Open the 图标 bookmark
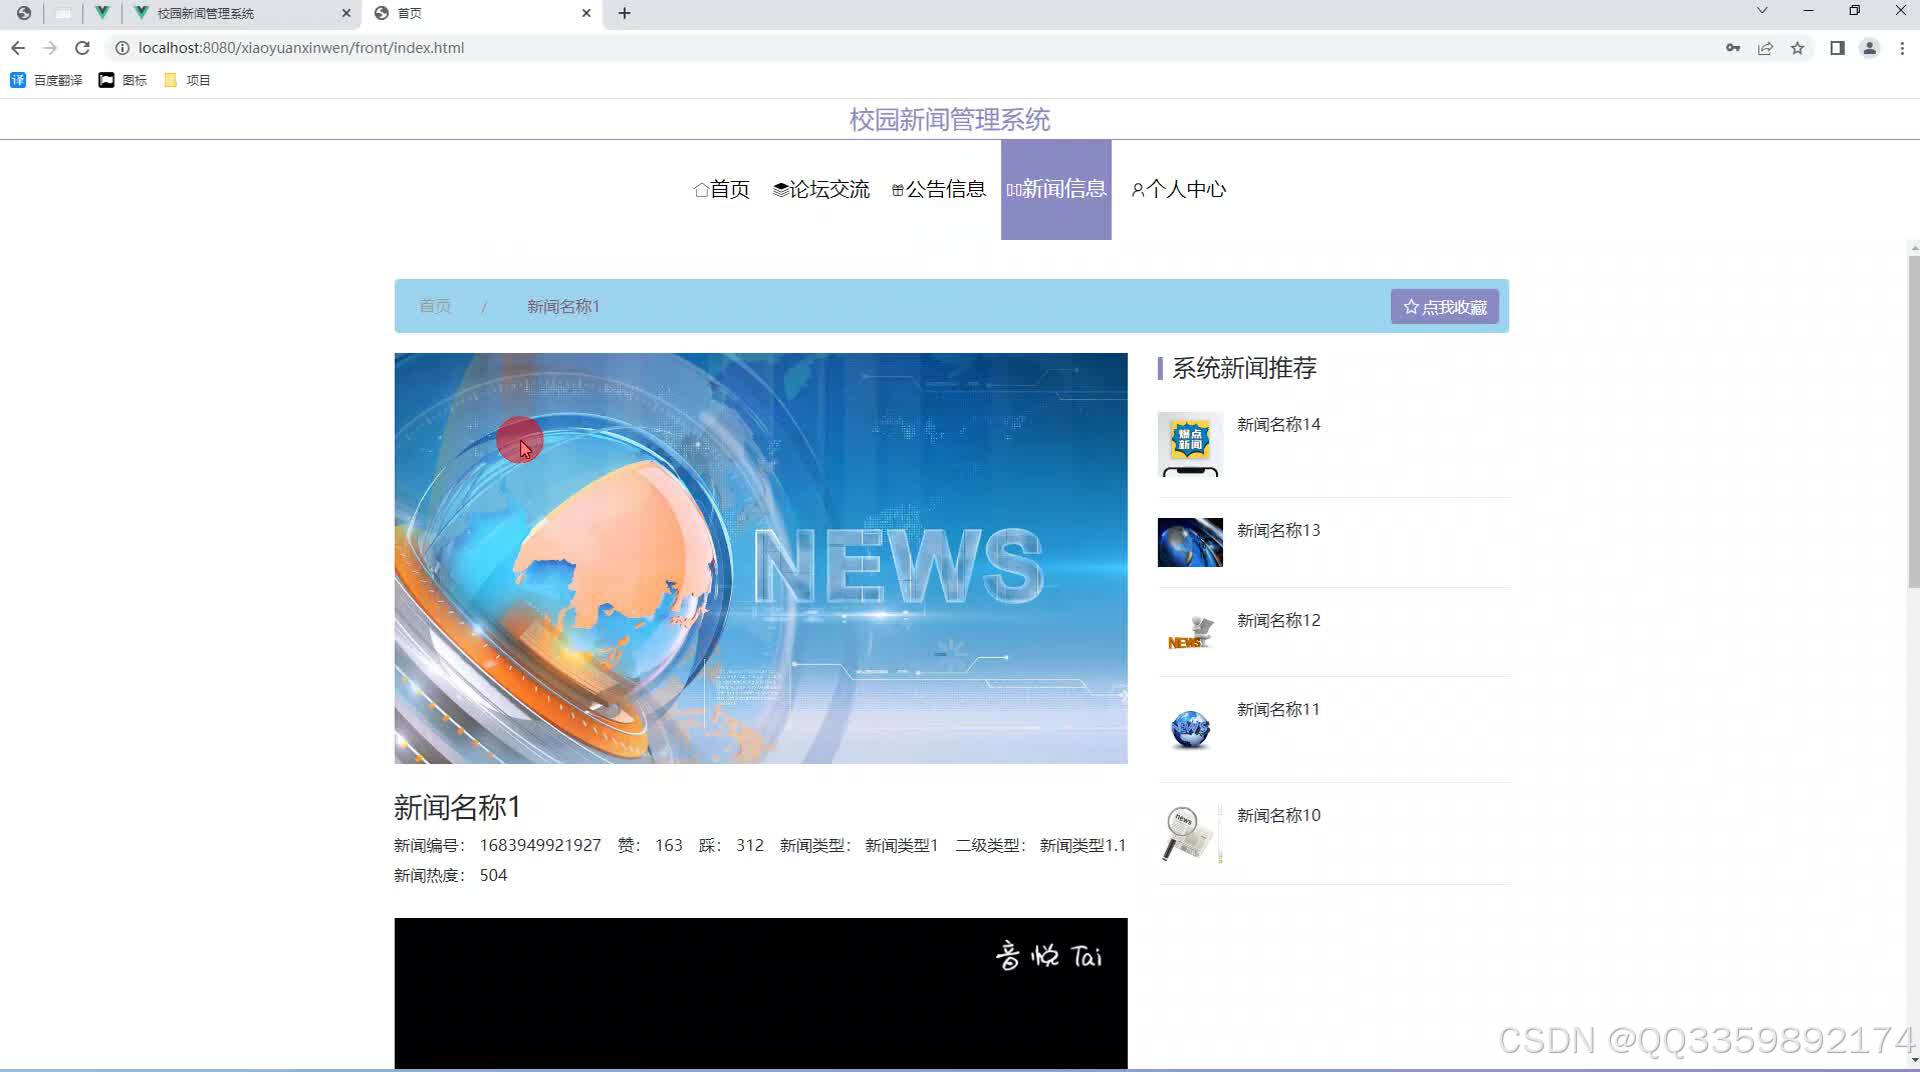The image size is (1920, 1072). pyautogui.click(x=122, y=80)
